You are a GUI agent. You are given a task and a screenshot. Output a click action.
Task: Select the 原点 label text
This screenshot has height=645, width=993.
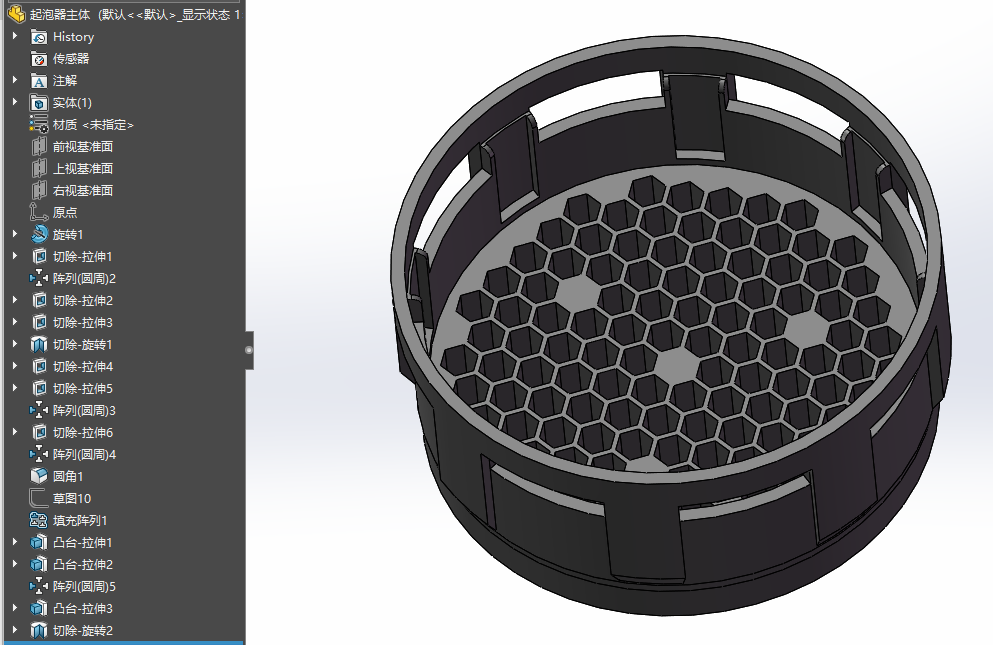(65, 213)
